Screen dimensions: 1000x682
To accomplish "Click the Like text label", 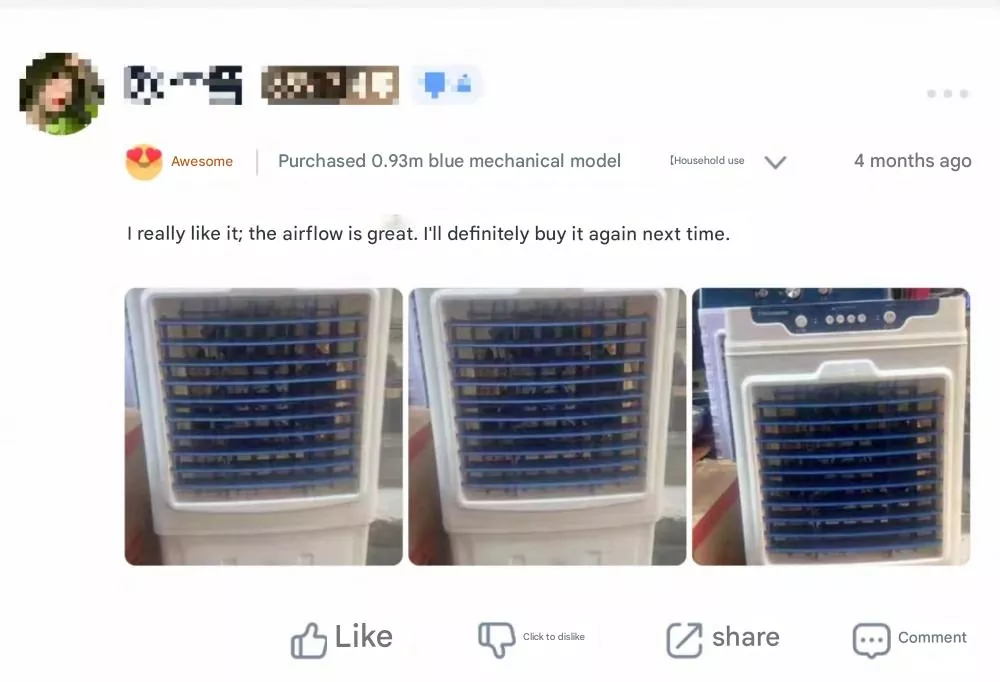I will [x=364, y=637].
